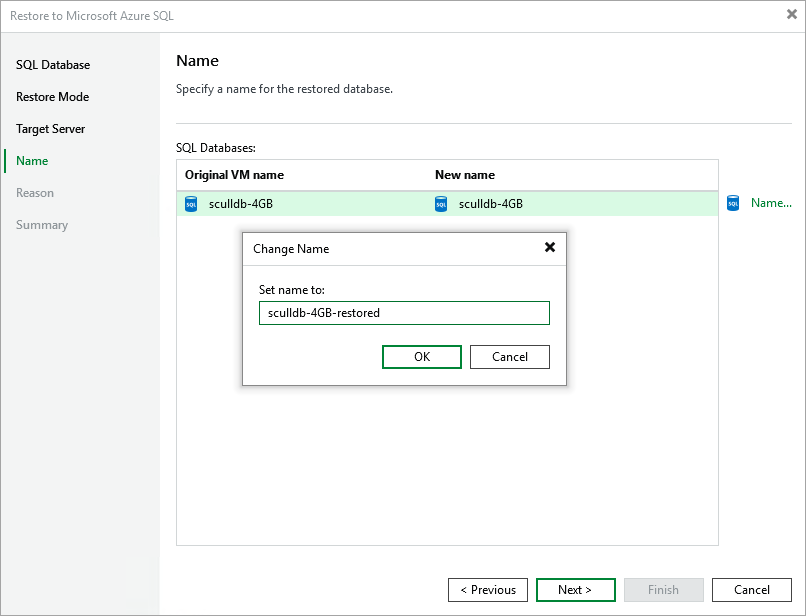Open the Restore Mode wizard step

pos(52,97)
